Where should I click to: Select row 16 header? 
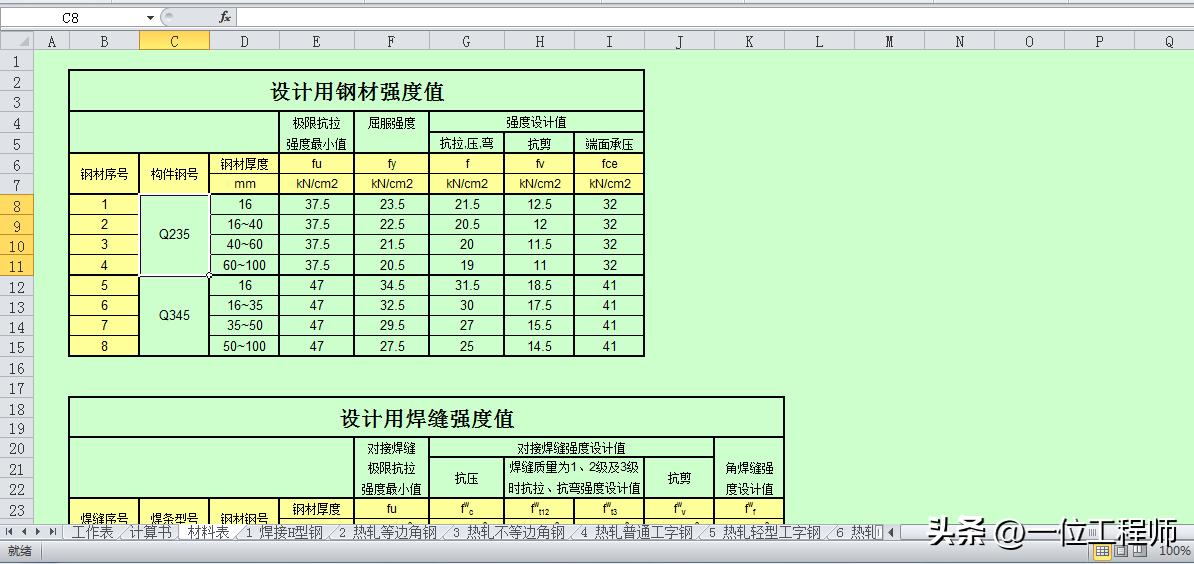tap(18, 368)
